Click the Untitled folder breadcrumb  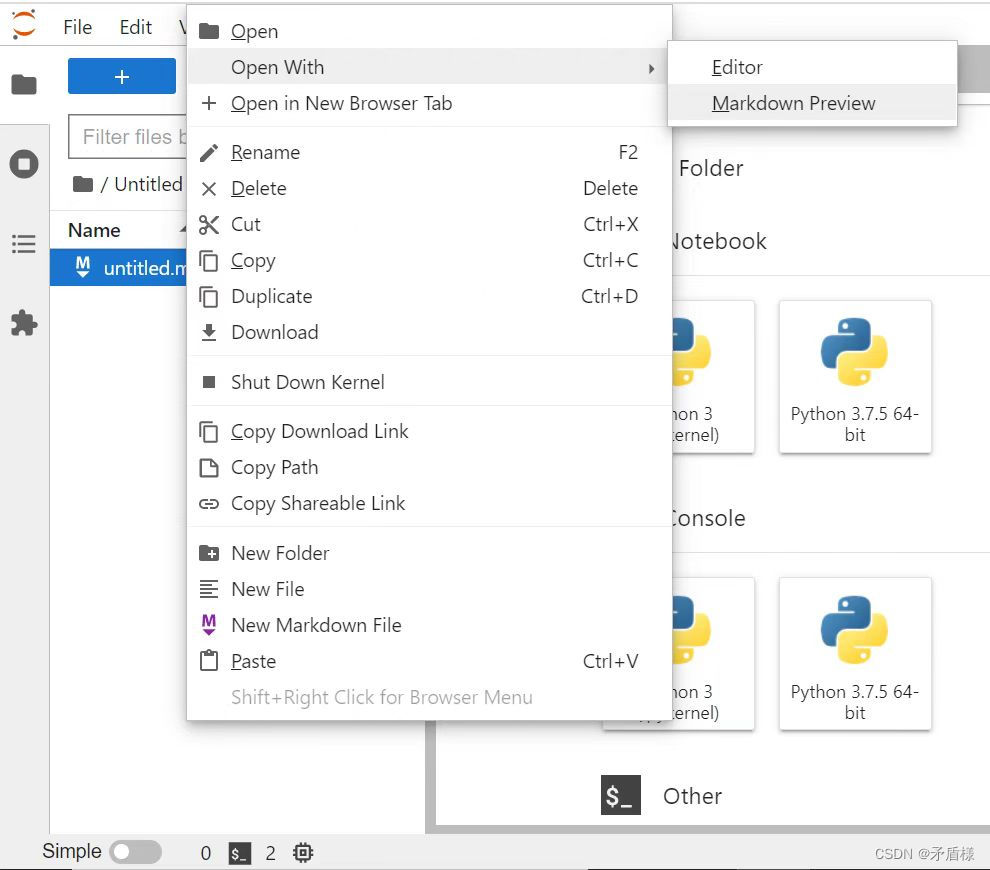pos(148,184)
